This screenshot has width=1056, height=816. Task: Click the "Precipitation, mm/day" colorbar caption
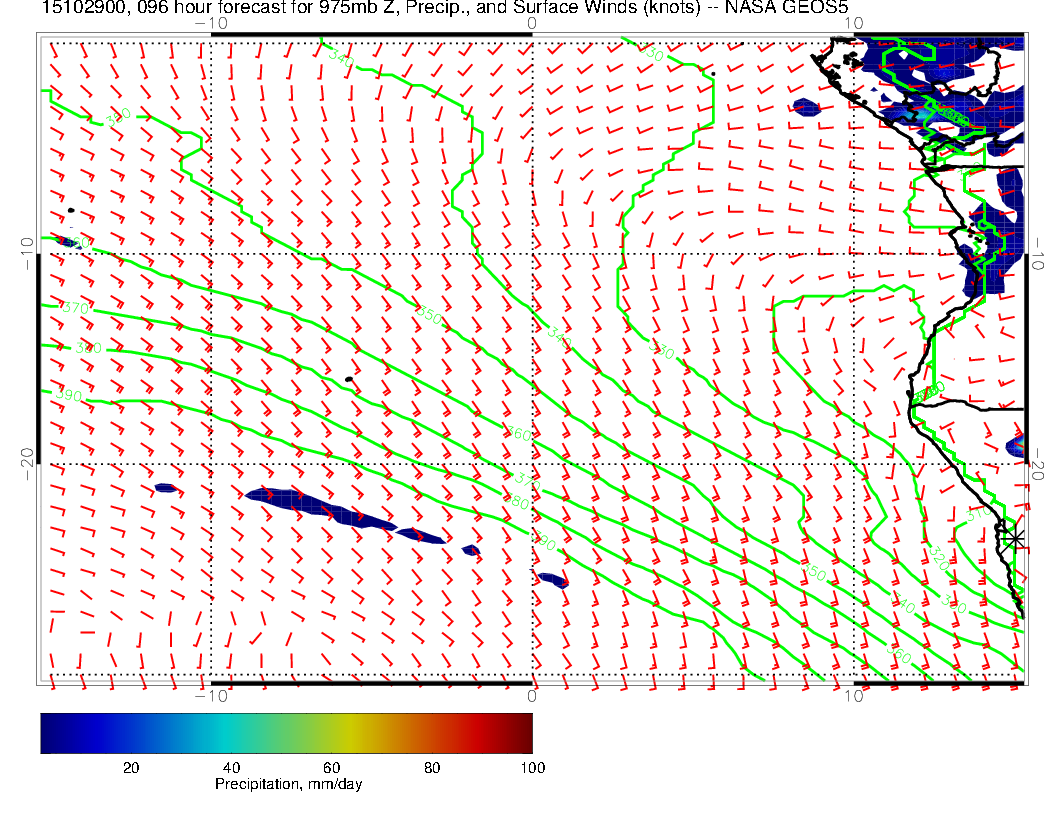tap(288, 784)
